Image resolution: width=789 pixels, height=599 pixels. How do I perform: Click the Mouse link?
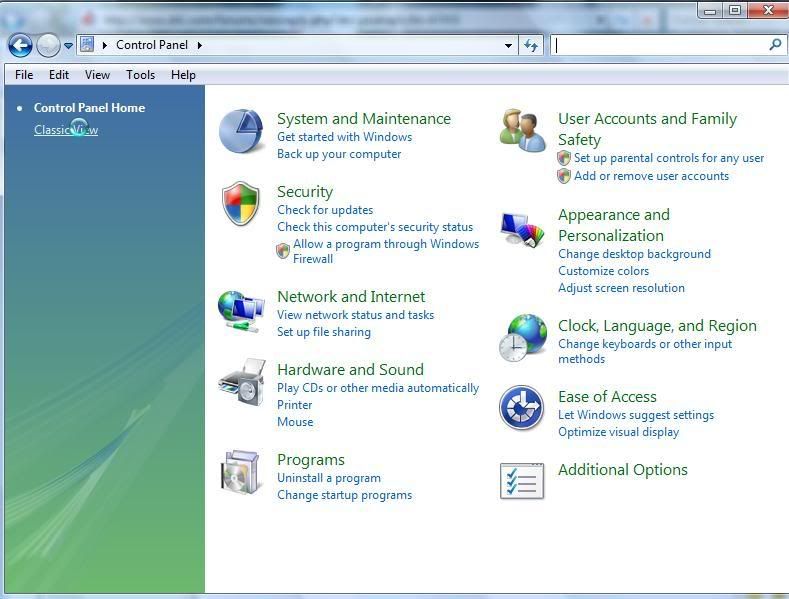click(x=295, y=422)
